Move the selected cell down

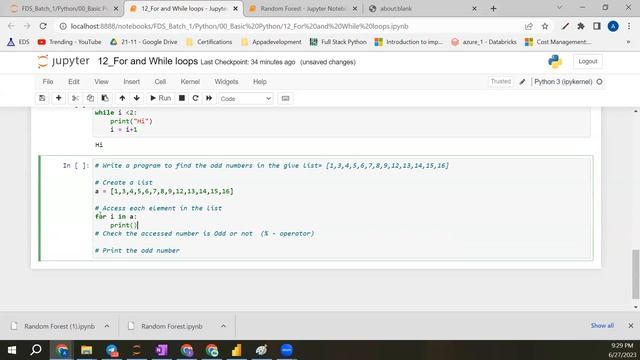click(137, 98)
